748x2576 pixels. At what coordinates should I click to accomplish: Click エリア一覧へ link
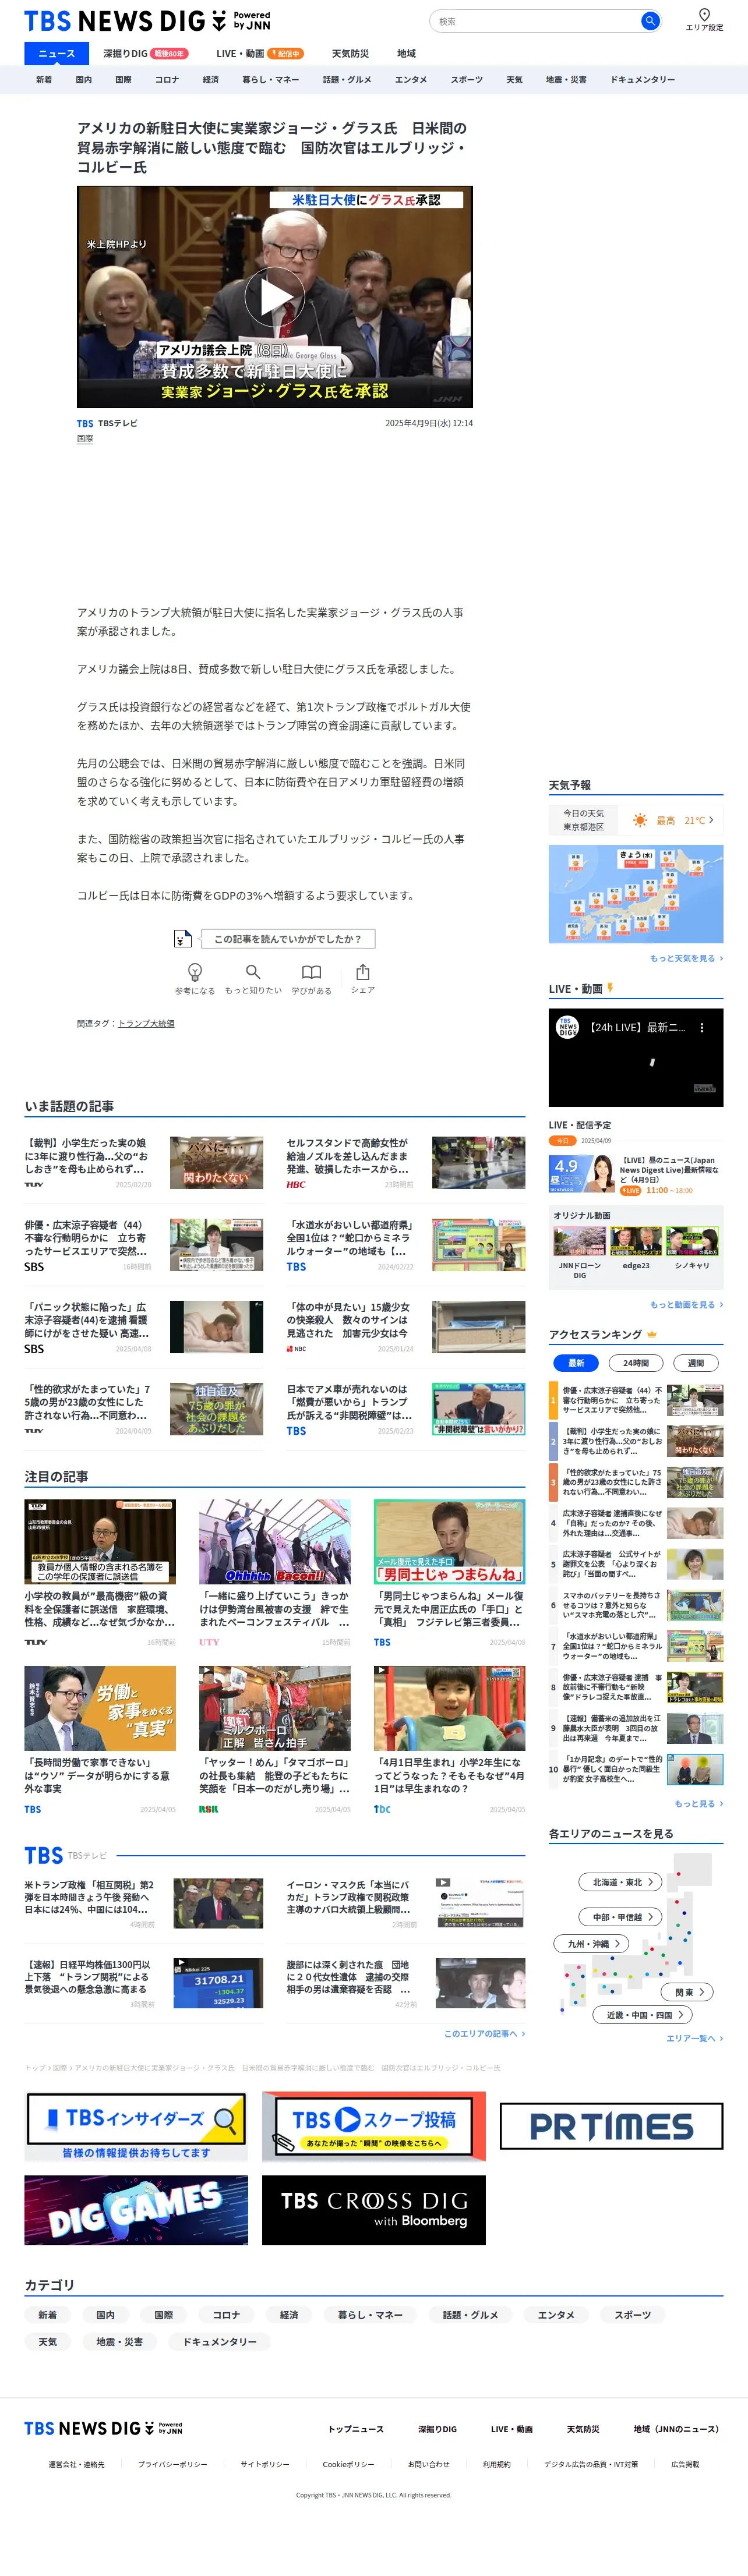(x=694, y=2038)
